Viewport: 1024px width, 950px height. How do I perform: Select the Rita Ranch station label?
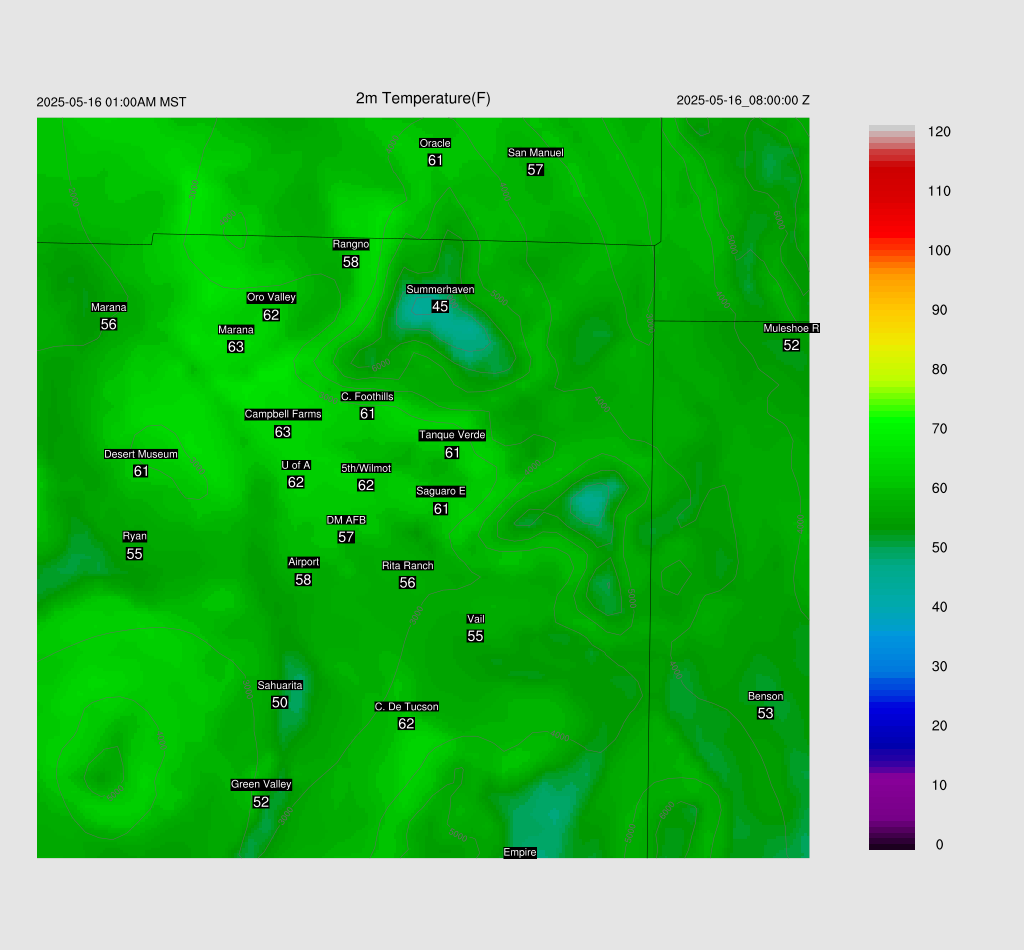pyautogui.click(x=408, y=565)
